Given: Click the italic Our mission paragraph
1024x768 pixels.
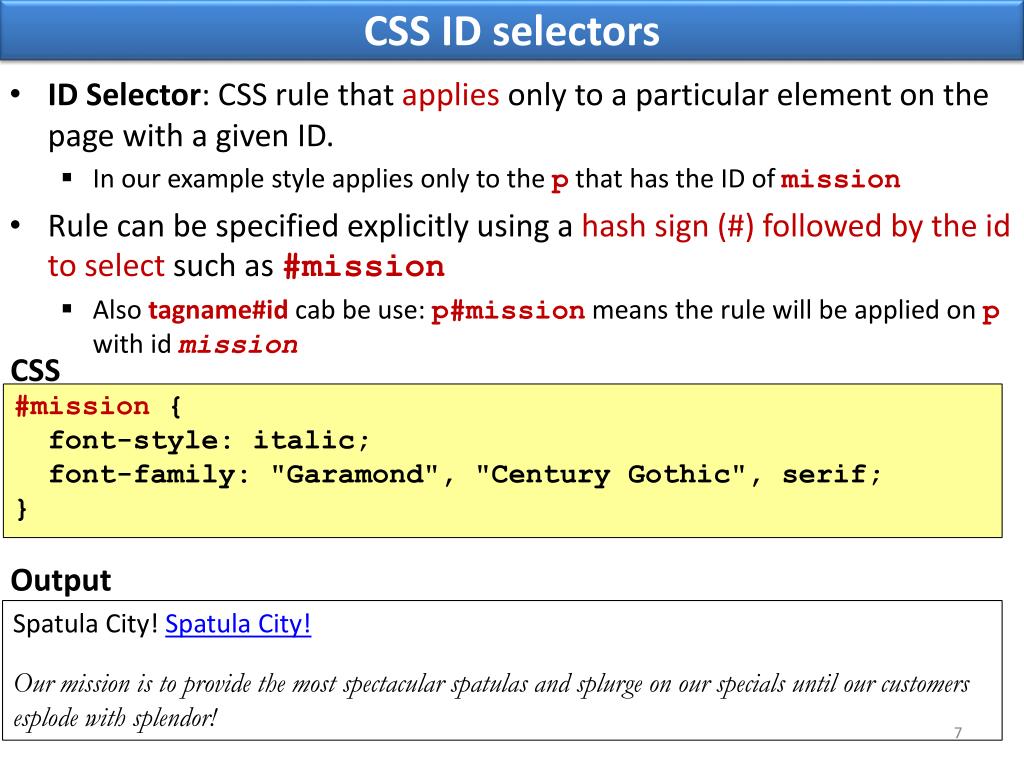Looking at the screenshot, I should [x=491, y=701].
